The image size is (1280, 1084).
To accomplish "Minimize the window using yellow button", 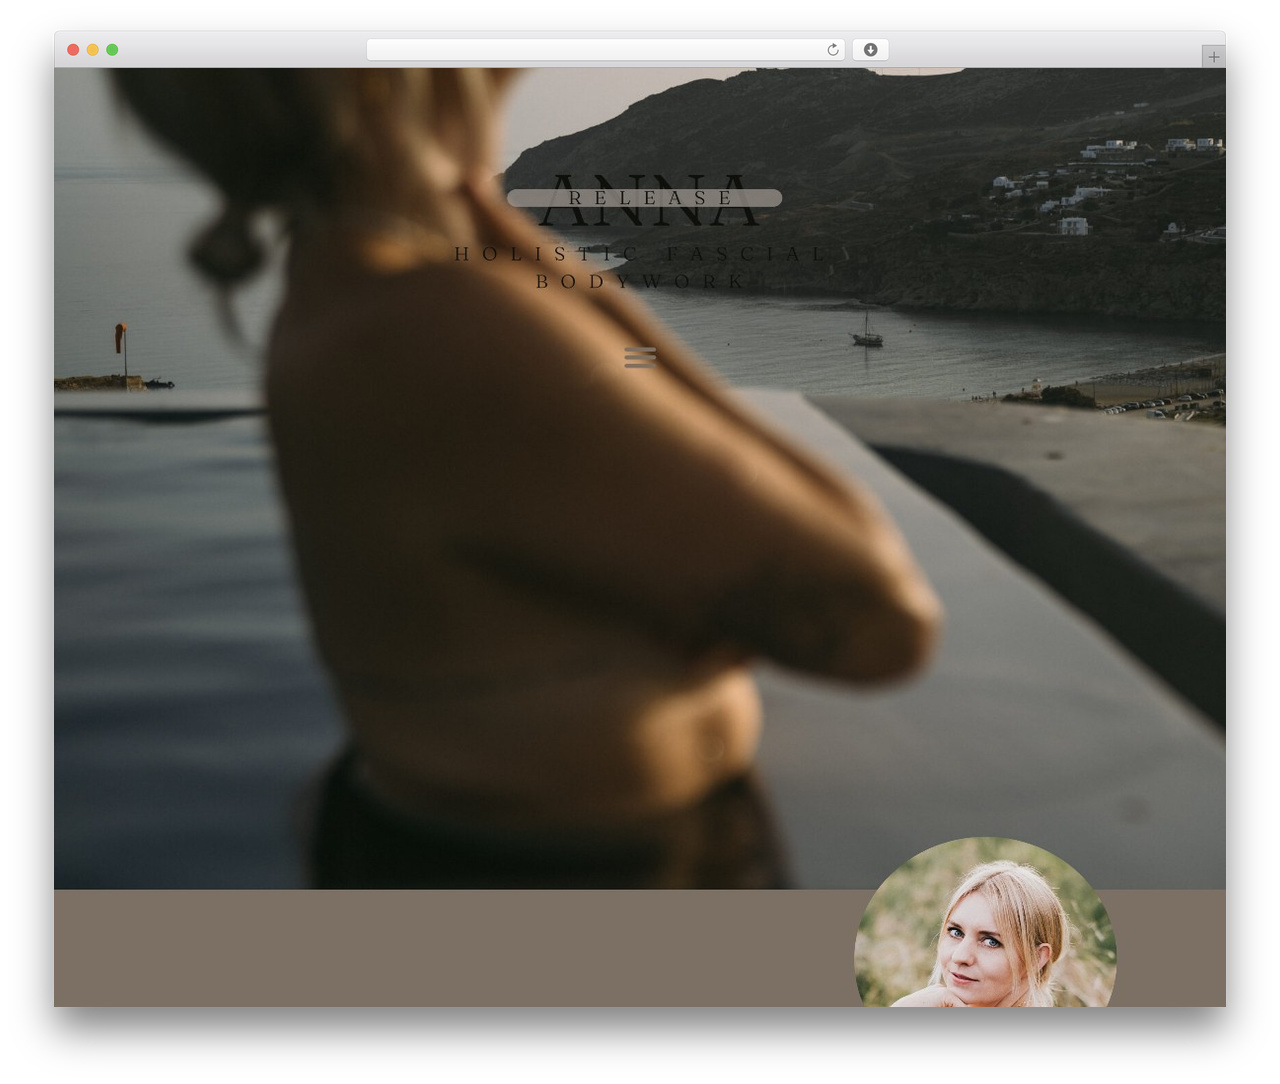I will coord(93,50).
